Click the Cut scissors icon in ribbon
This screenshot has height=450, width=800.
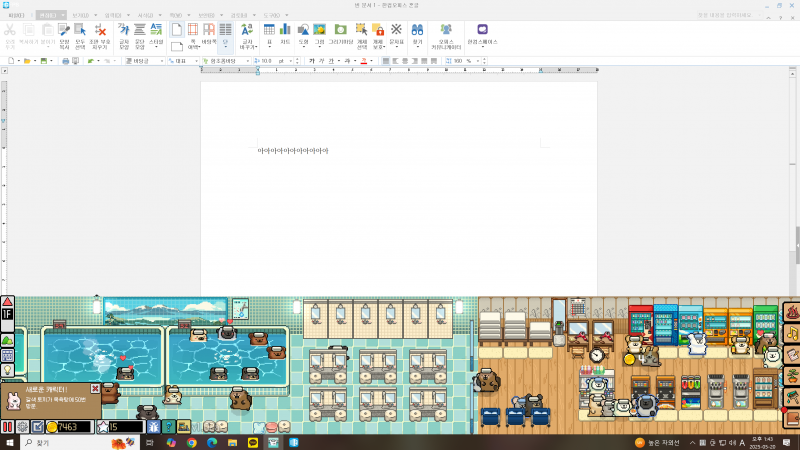[x=10, y=30]
